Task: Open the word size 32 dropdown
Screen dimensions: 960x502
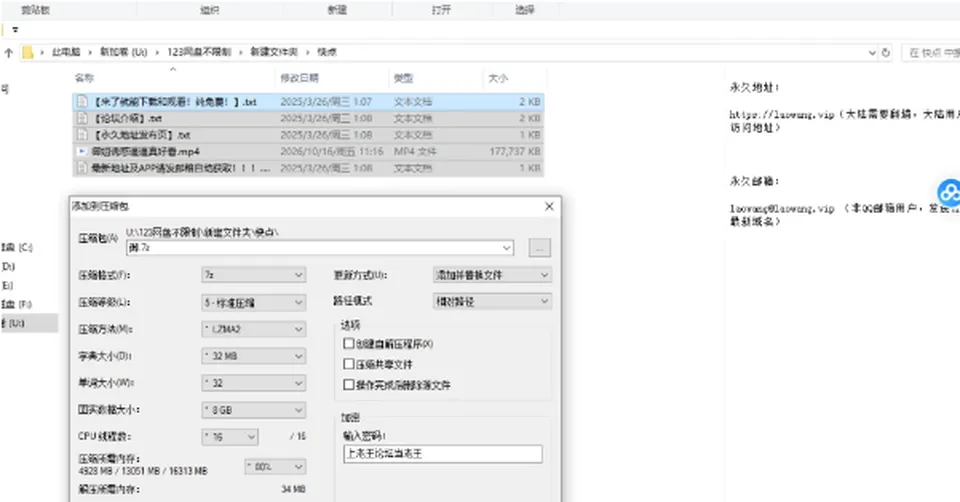Action: (253, 383)
